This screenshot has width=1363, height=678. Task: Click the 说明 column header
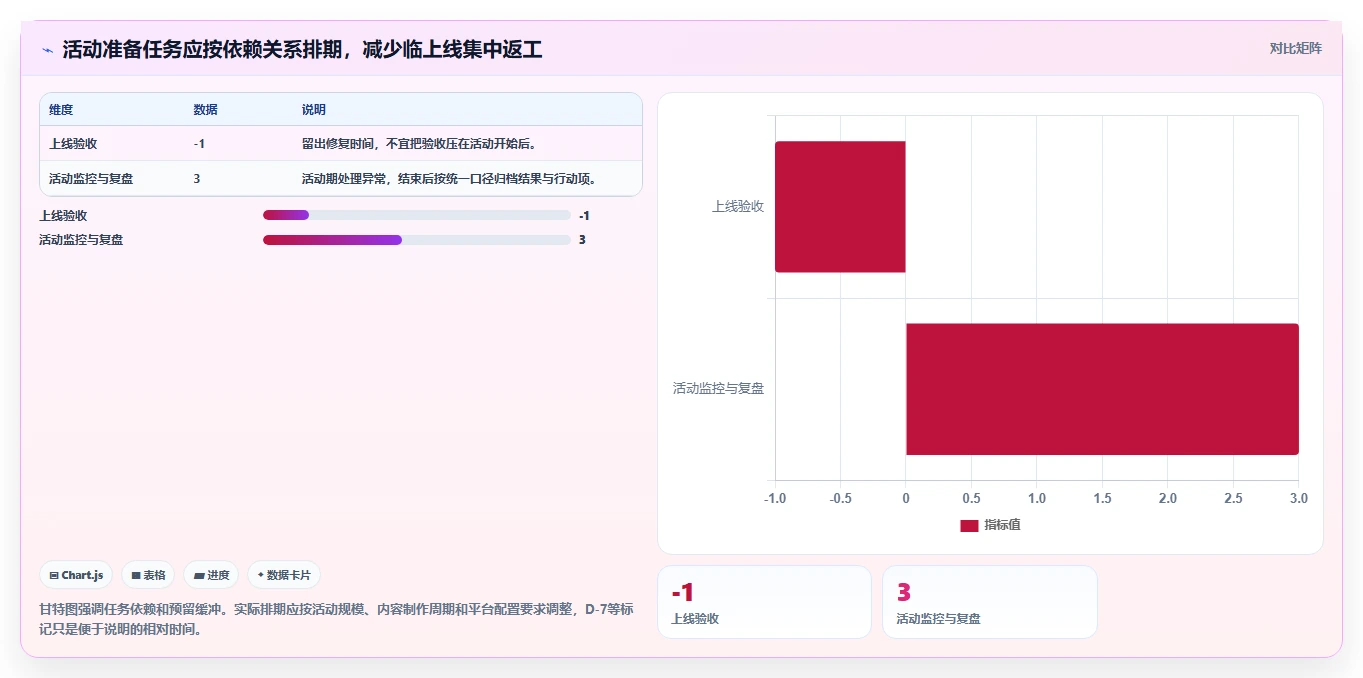pos(314,110)
